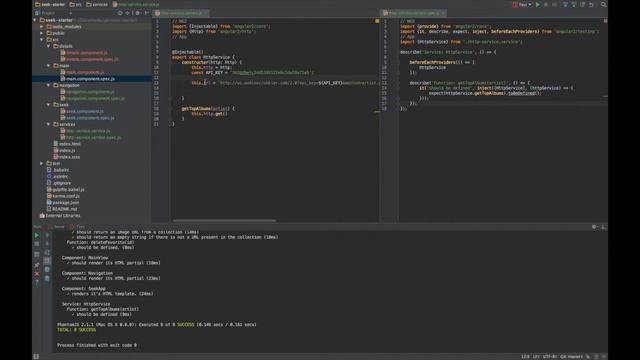Click the left editor horizontal scrollbar
640x360 pixels.
(x=224, y=221)
